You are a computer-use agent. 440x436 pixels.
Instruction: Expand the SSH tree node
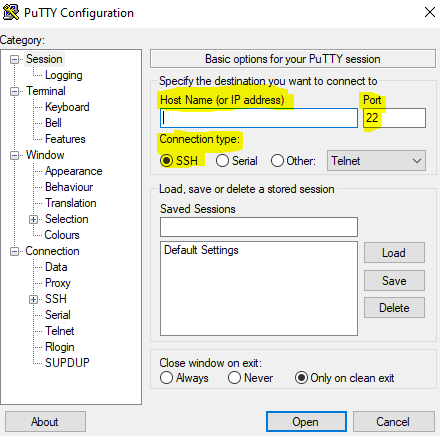(33, 299)
